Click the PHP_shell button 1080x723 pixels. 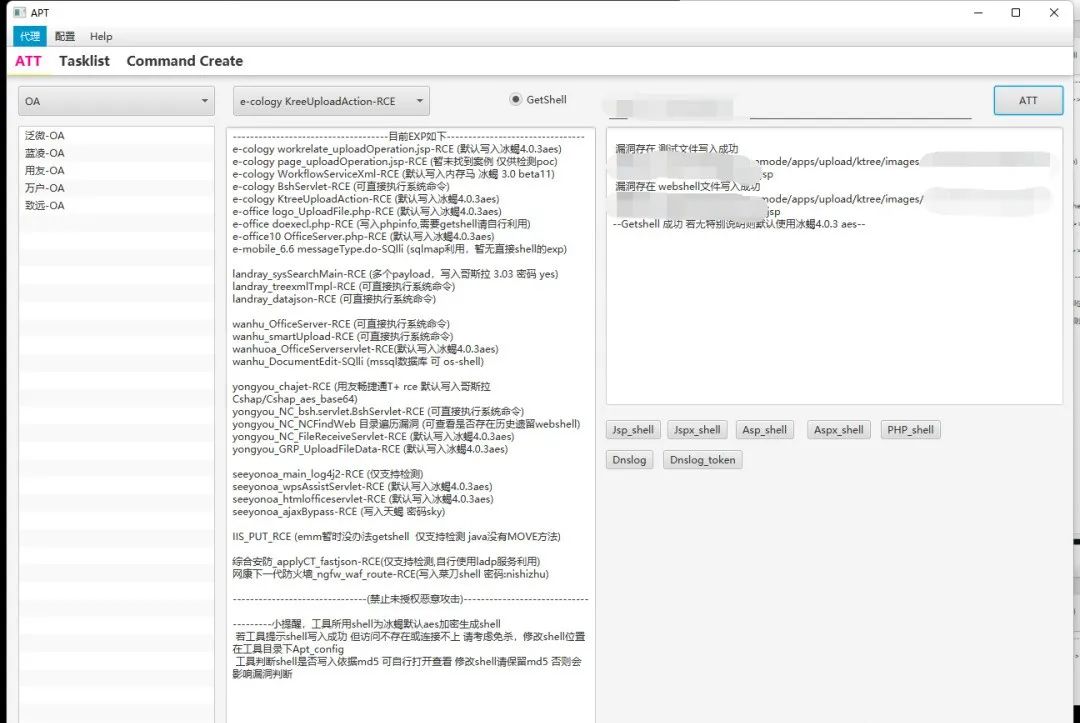point(911,430)
